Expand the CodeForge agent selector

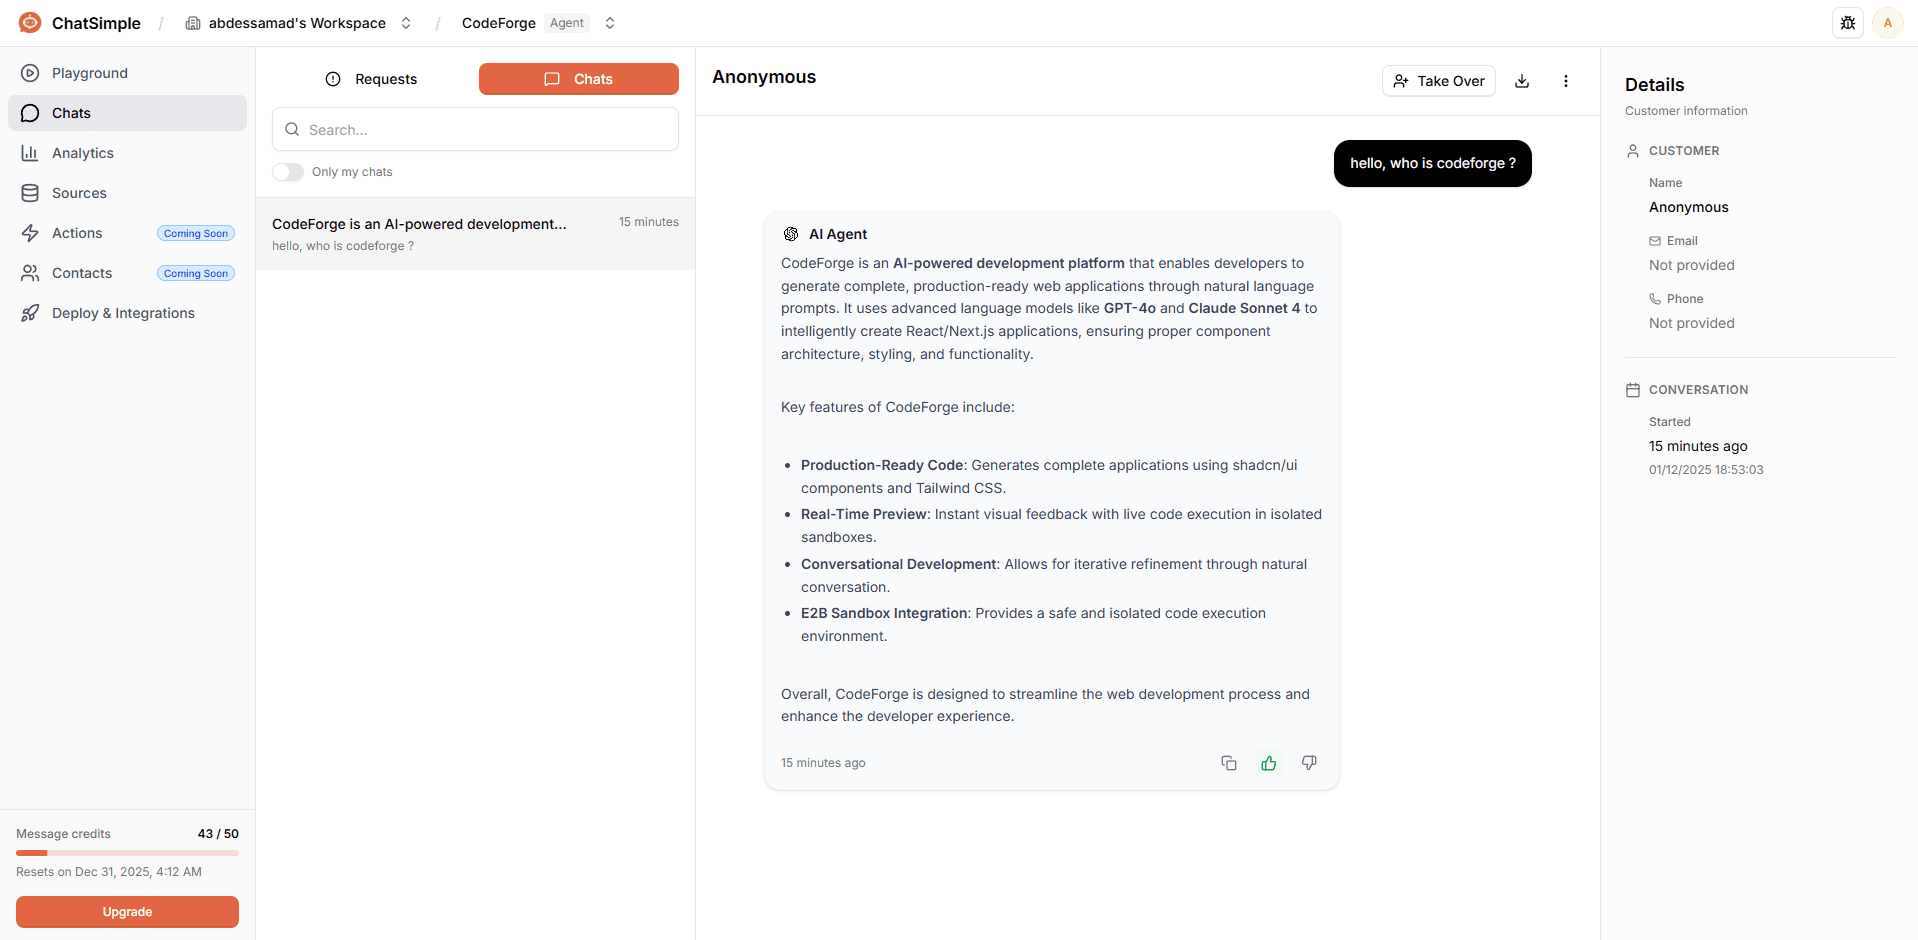pos(610,23)
